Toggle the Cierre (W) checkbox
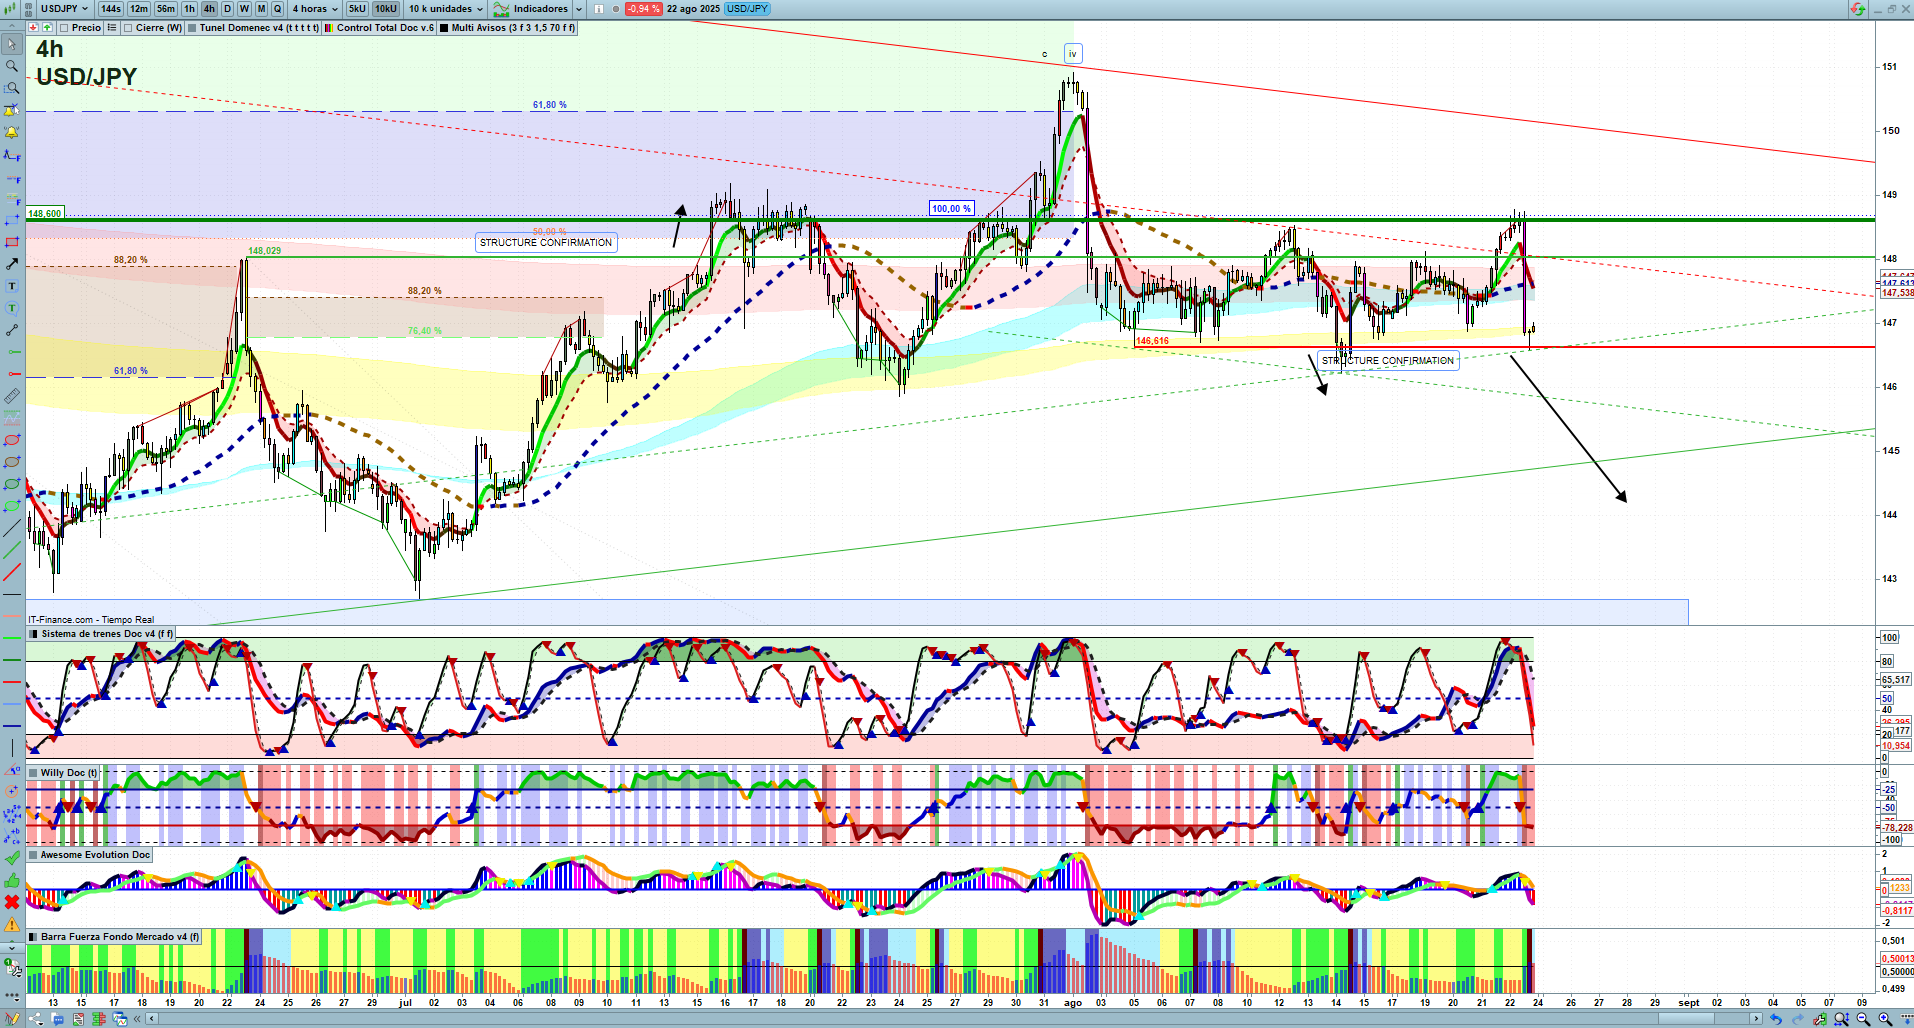1914x1028 pixels. [129, 28]
